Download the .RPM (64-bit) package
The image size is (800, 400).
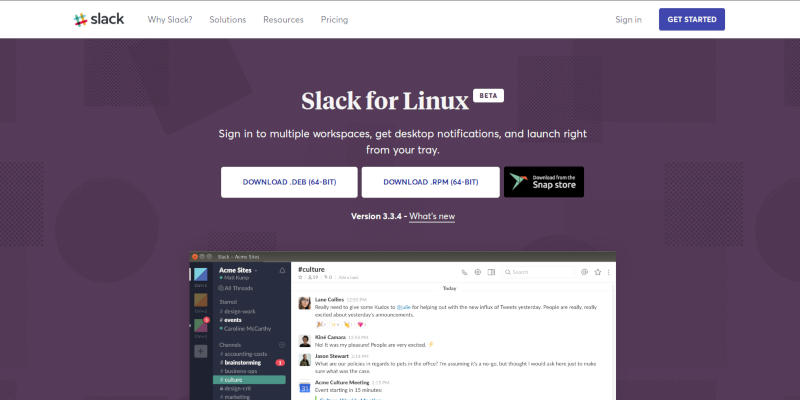431,182
